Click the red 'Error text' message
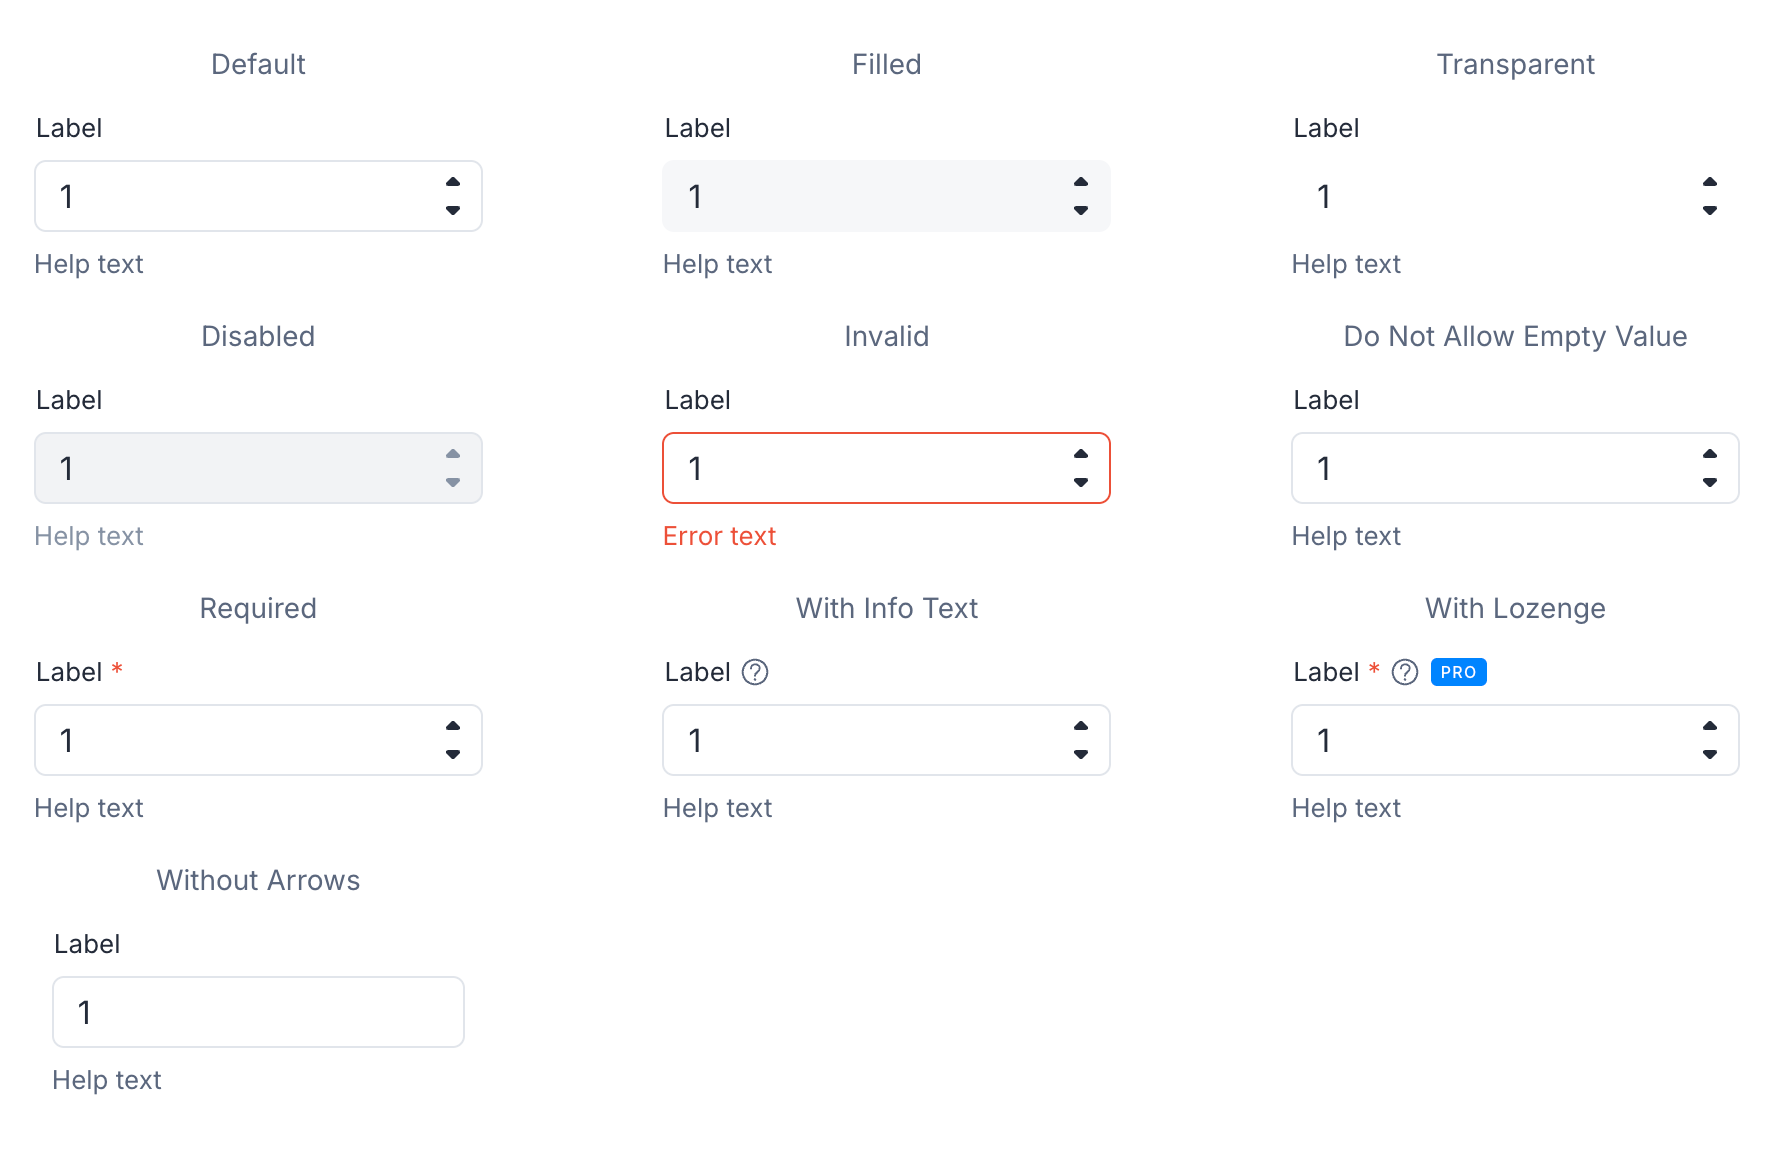 pos(719,536)
